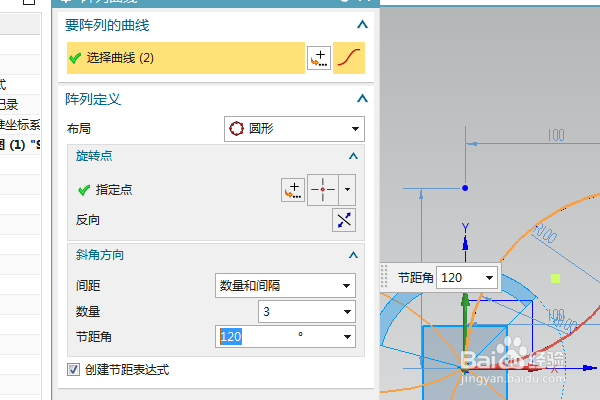Click the red curve selection icon
Image resolution: width=600 pixels, height=400 pixels.
click(x=349, y=58)
